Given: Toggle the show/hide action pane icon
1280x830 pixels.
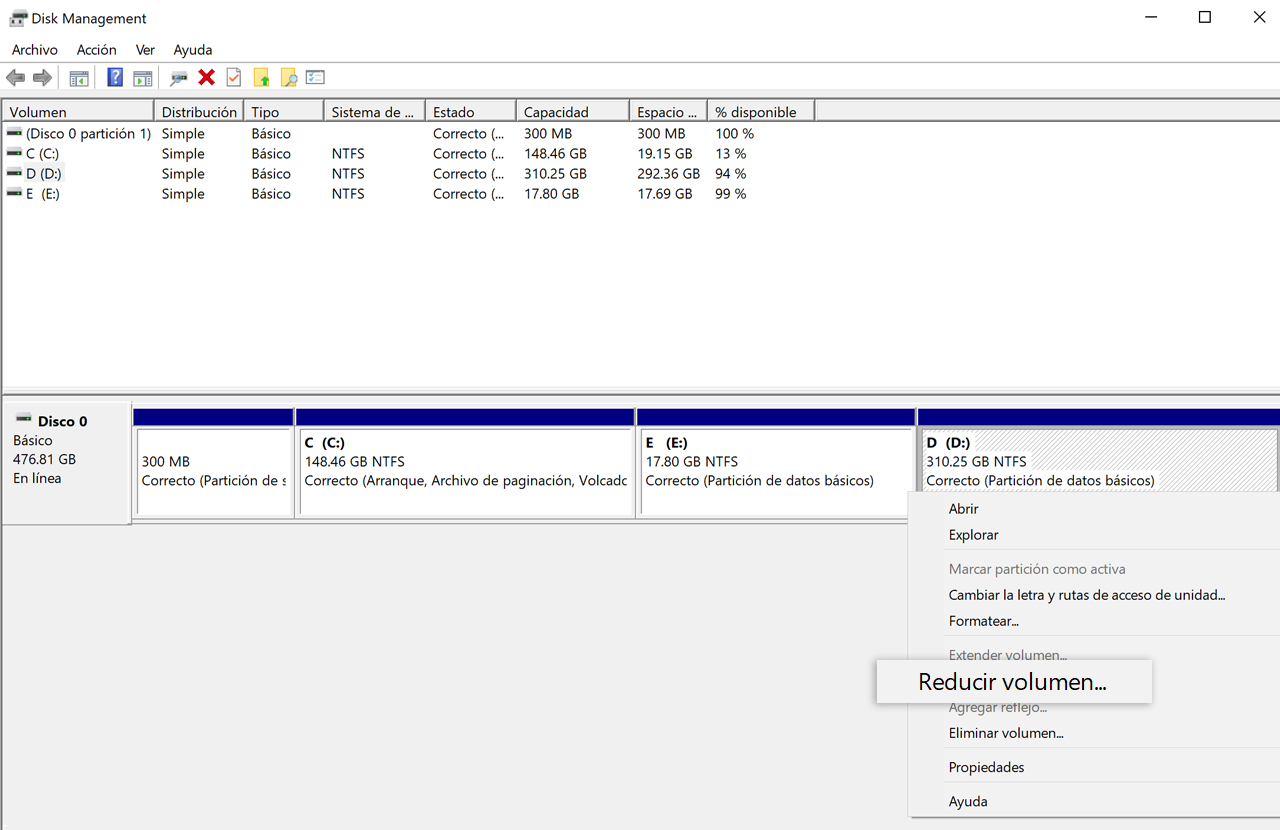Looking at the screenshot, I should pyautogui.click(x=143, y=78).
